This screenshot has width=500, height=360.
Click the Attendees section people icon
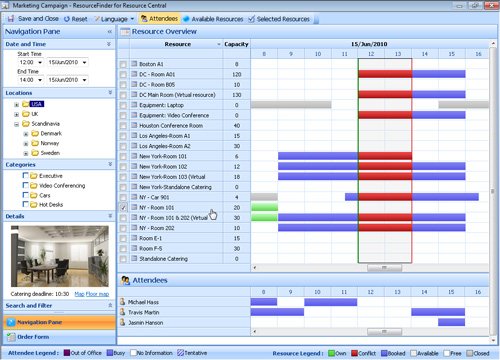coord(125,280)
